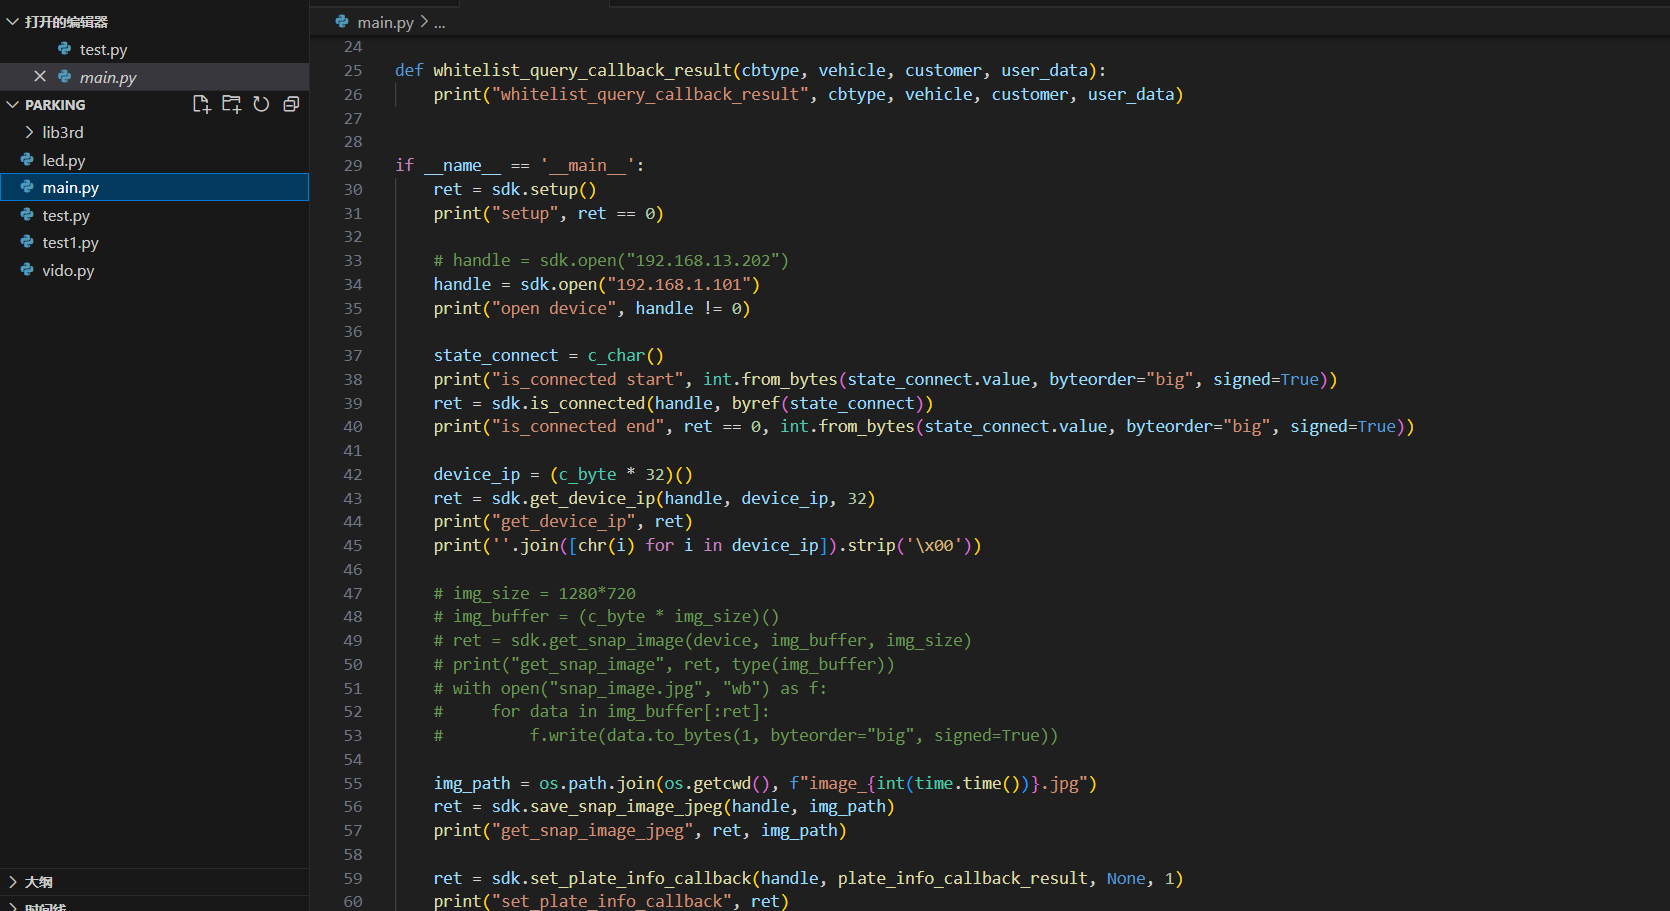Screen dimensions: 1670x911
Task: Click main.py breadcrumb item
Action: 385,22
